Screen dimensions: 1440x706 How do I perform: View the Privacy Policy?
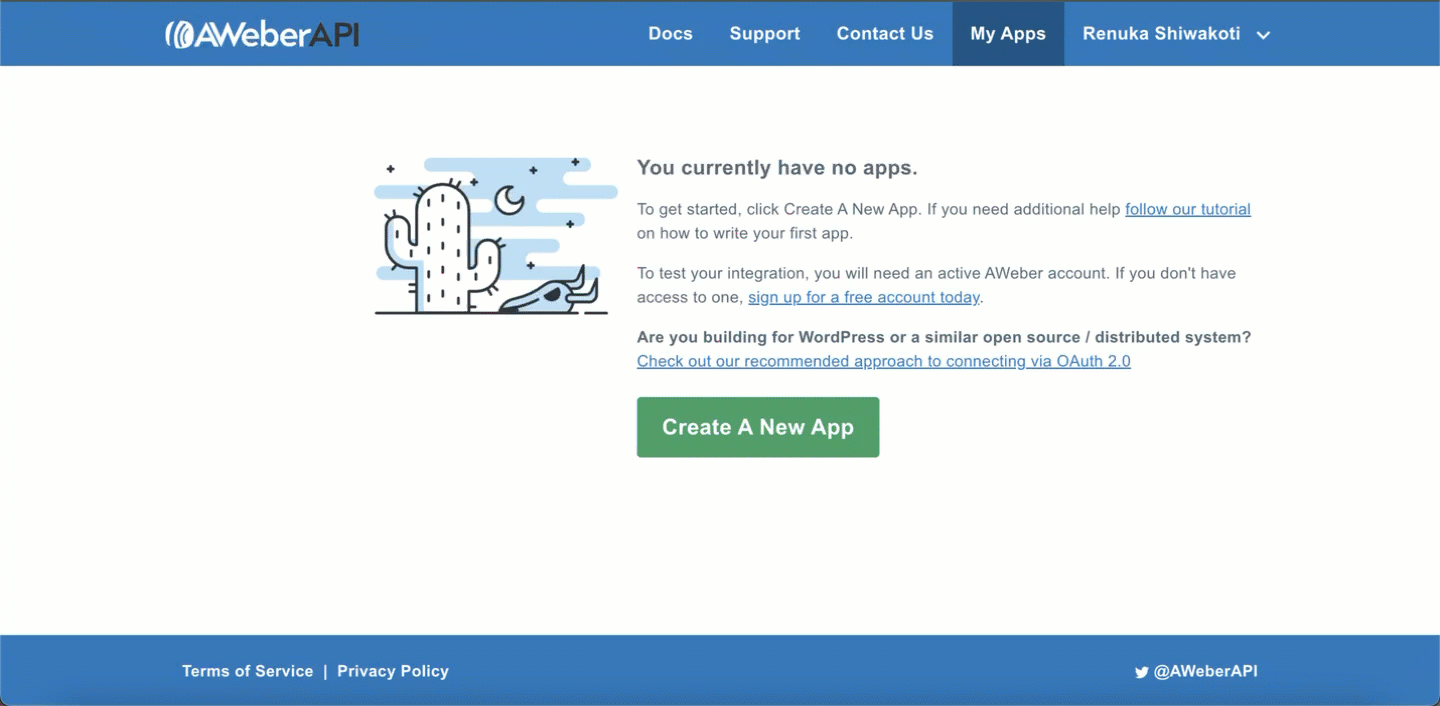click(392, 671)
